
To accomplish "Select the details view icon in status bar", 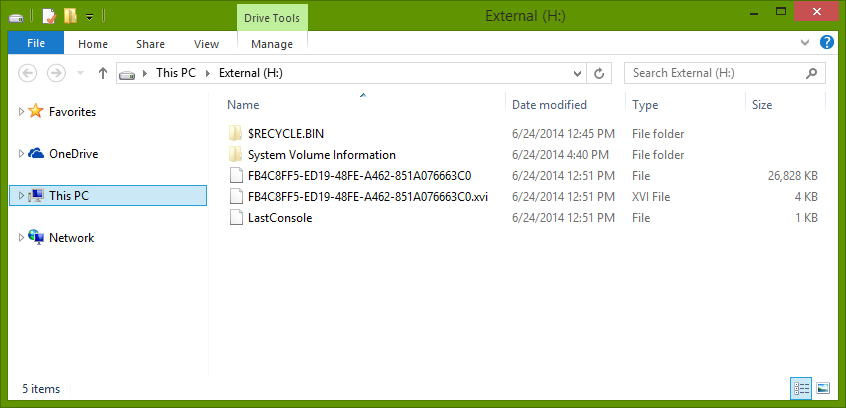I will 801,388.
